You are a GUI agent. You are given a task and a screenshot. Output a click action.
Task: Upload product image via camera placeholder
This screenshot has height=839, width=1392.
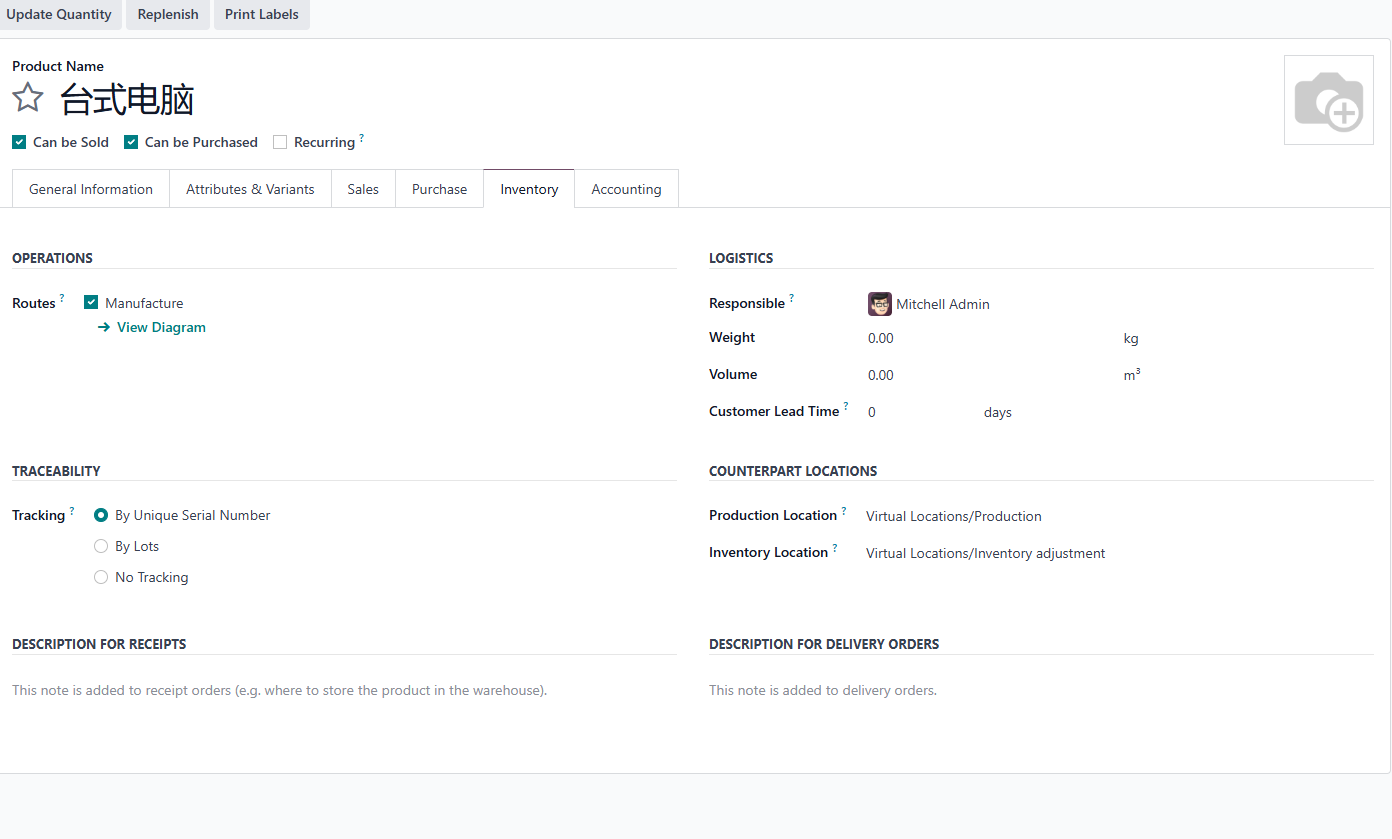click(1328, 100)
